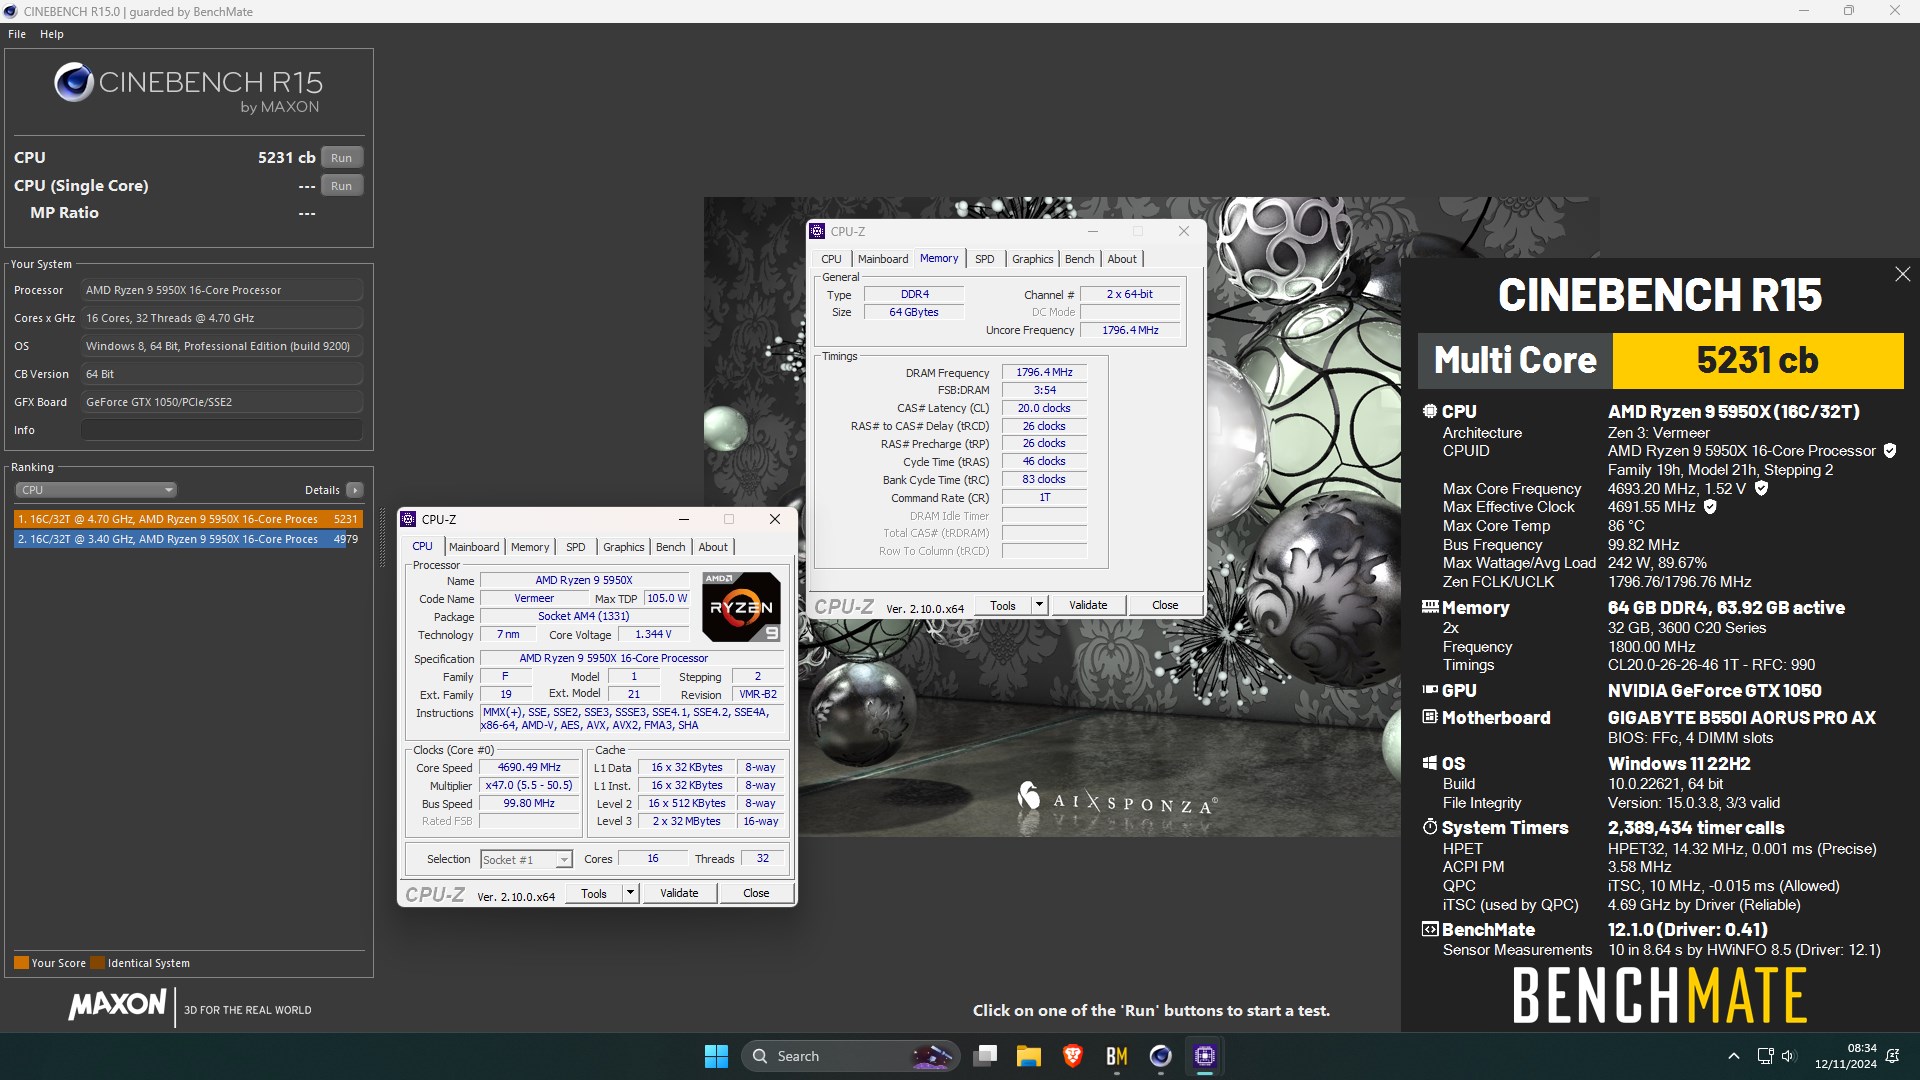Image resolution: width=1920 pixels, height=1080 pixels.
Task: Click the orange Your Score legend swatch
Action: (21, 963)
